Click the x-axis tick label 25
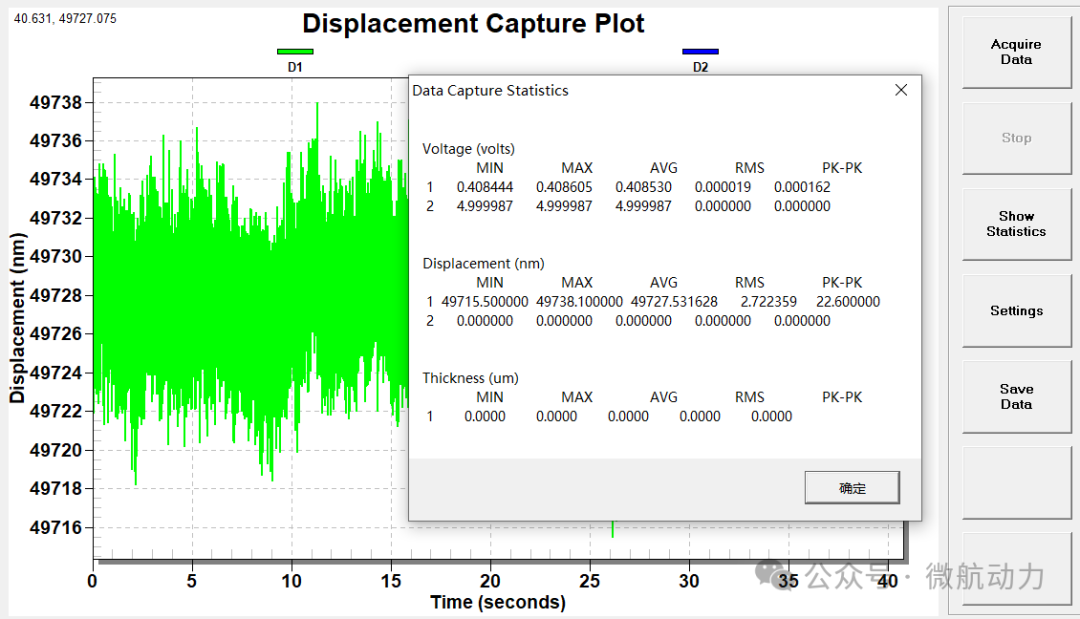Image resolution: width=1080 pixels, height=619 pixels. pos(590,581)
